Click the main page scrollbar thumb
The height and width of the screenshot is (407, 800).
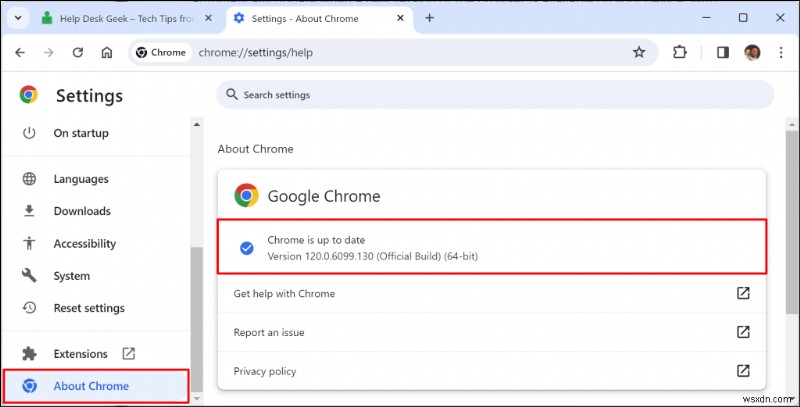792,221
